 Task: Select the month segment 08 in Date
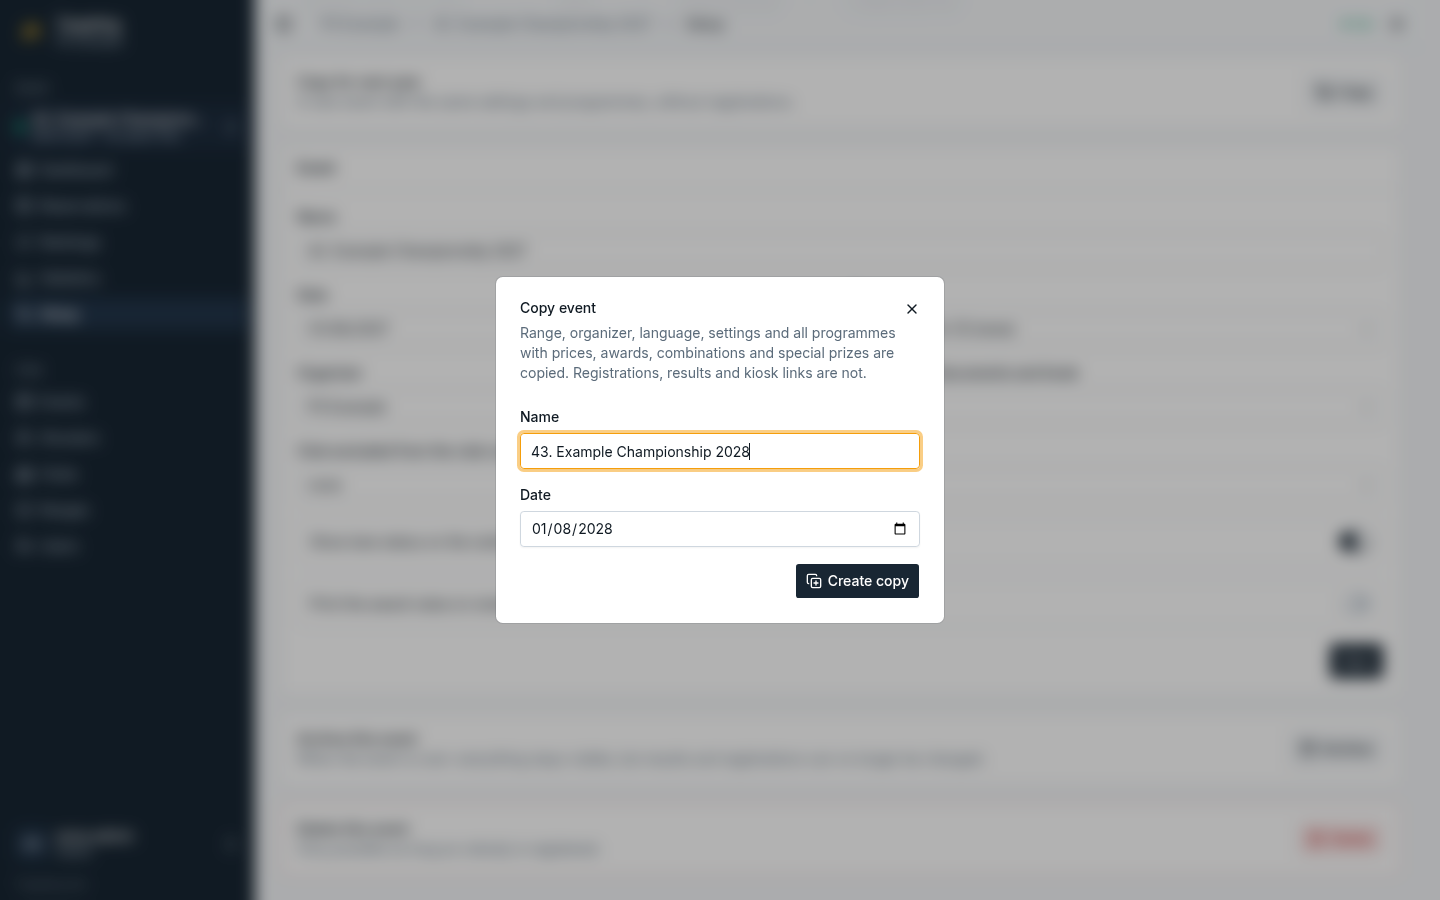pos(562,529)
